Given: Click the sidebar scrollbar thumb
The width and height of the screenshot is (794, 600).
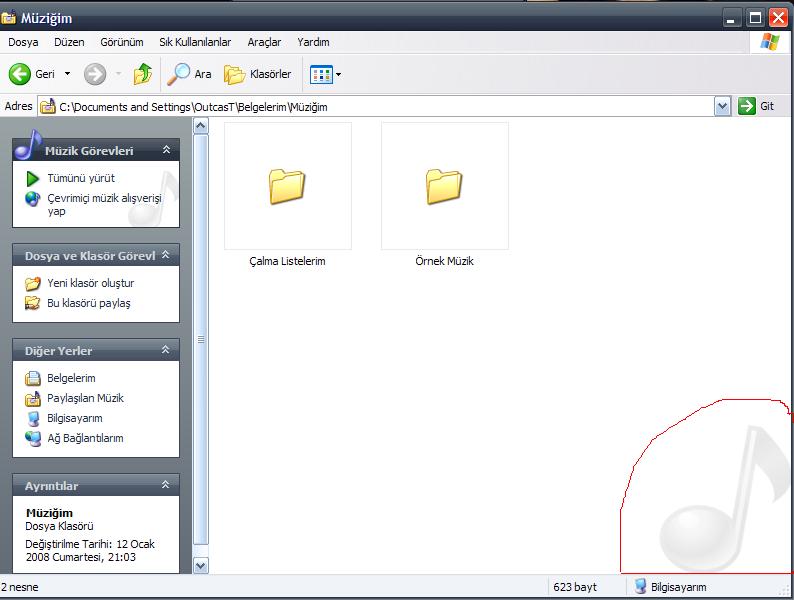Looking at the screenshot, I should pyautogui.click(x=201, y=339).
